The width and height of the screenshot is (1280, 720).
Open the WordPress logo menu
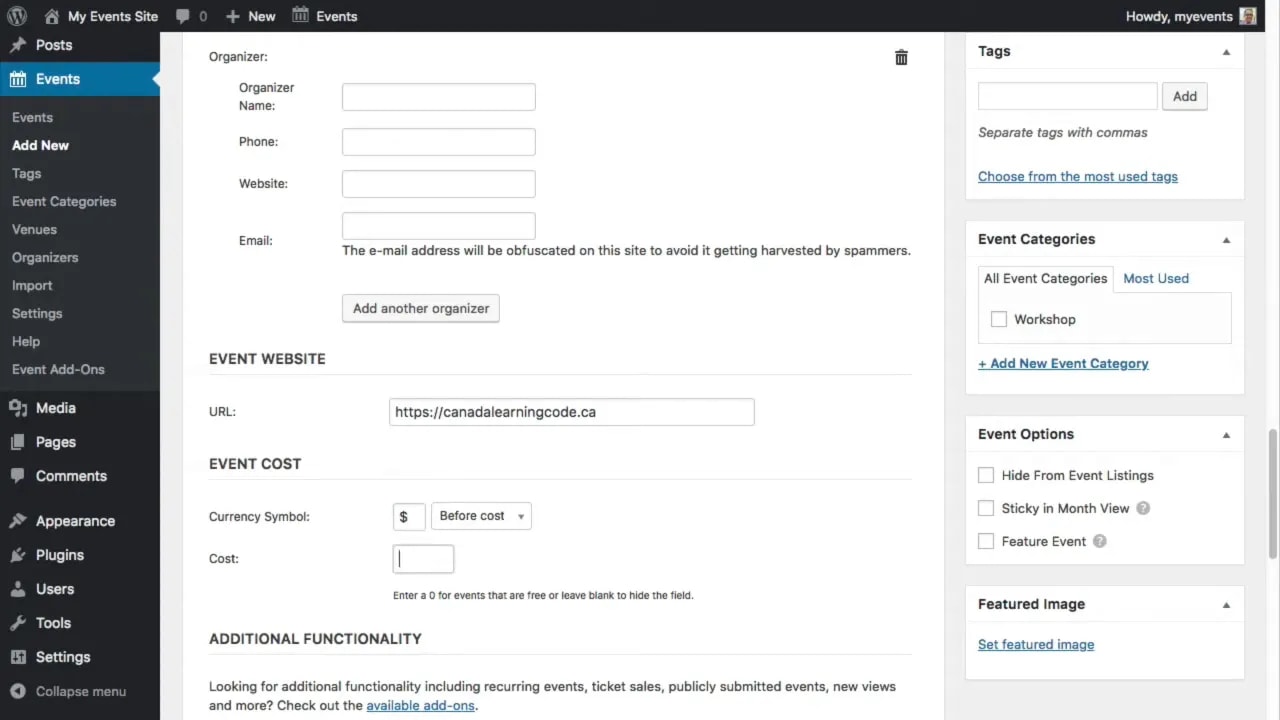pos(17,16)
